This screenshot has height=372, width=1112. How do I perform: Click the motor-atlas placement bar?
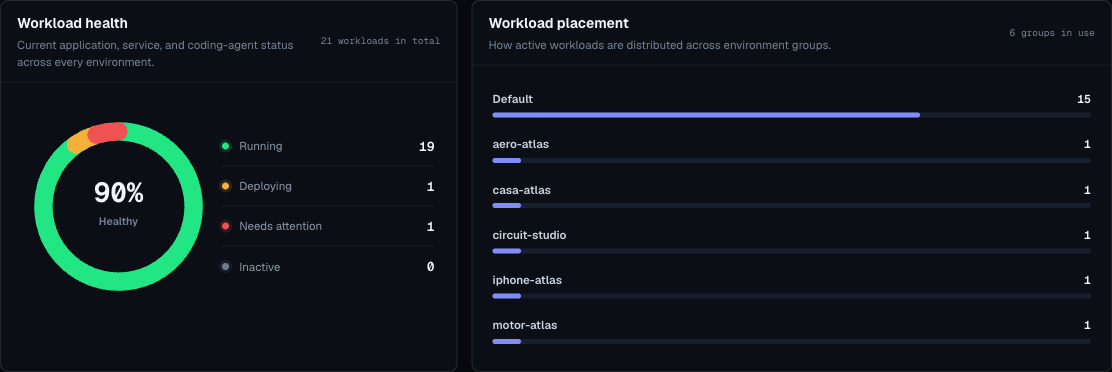[x=791, y=342]
